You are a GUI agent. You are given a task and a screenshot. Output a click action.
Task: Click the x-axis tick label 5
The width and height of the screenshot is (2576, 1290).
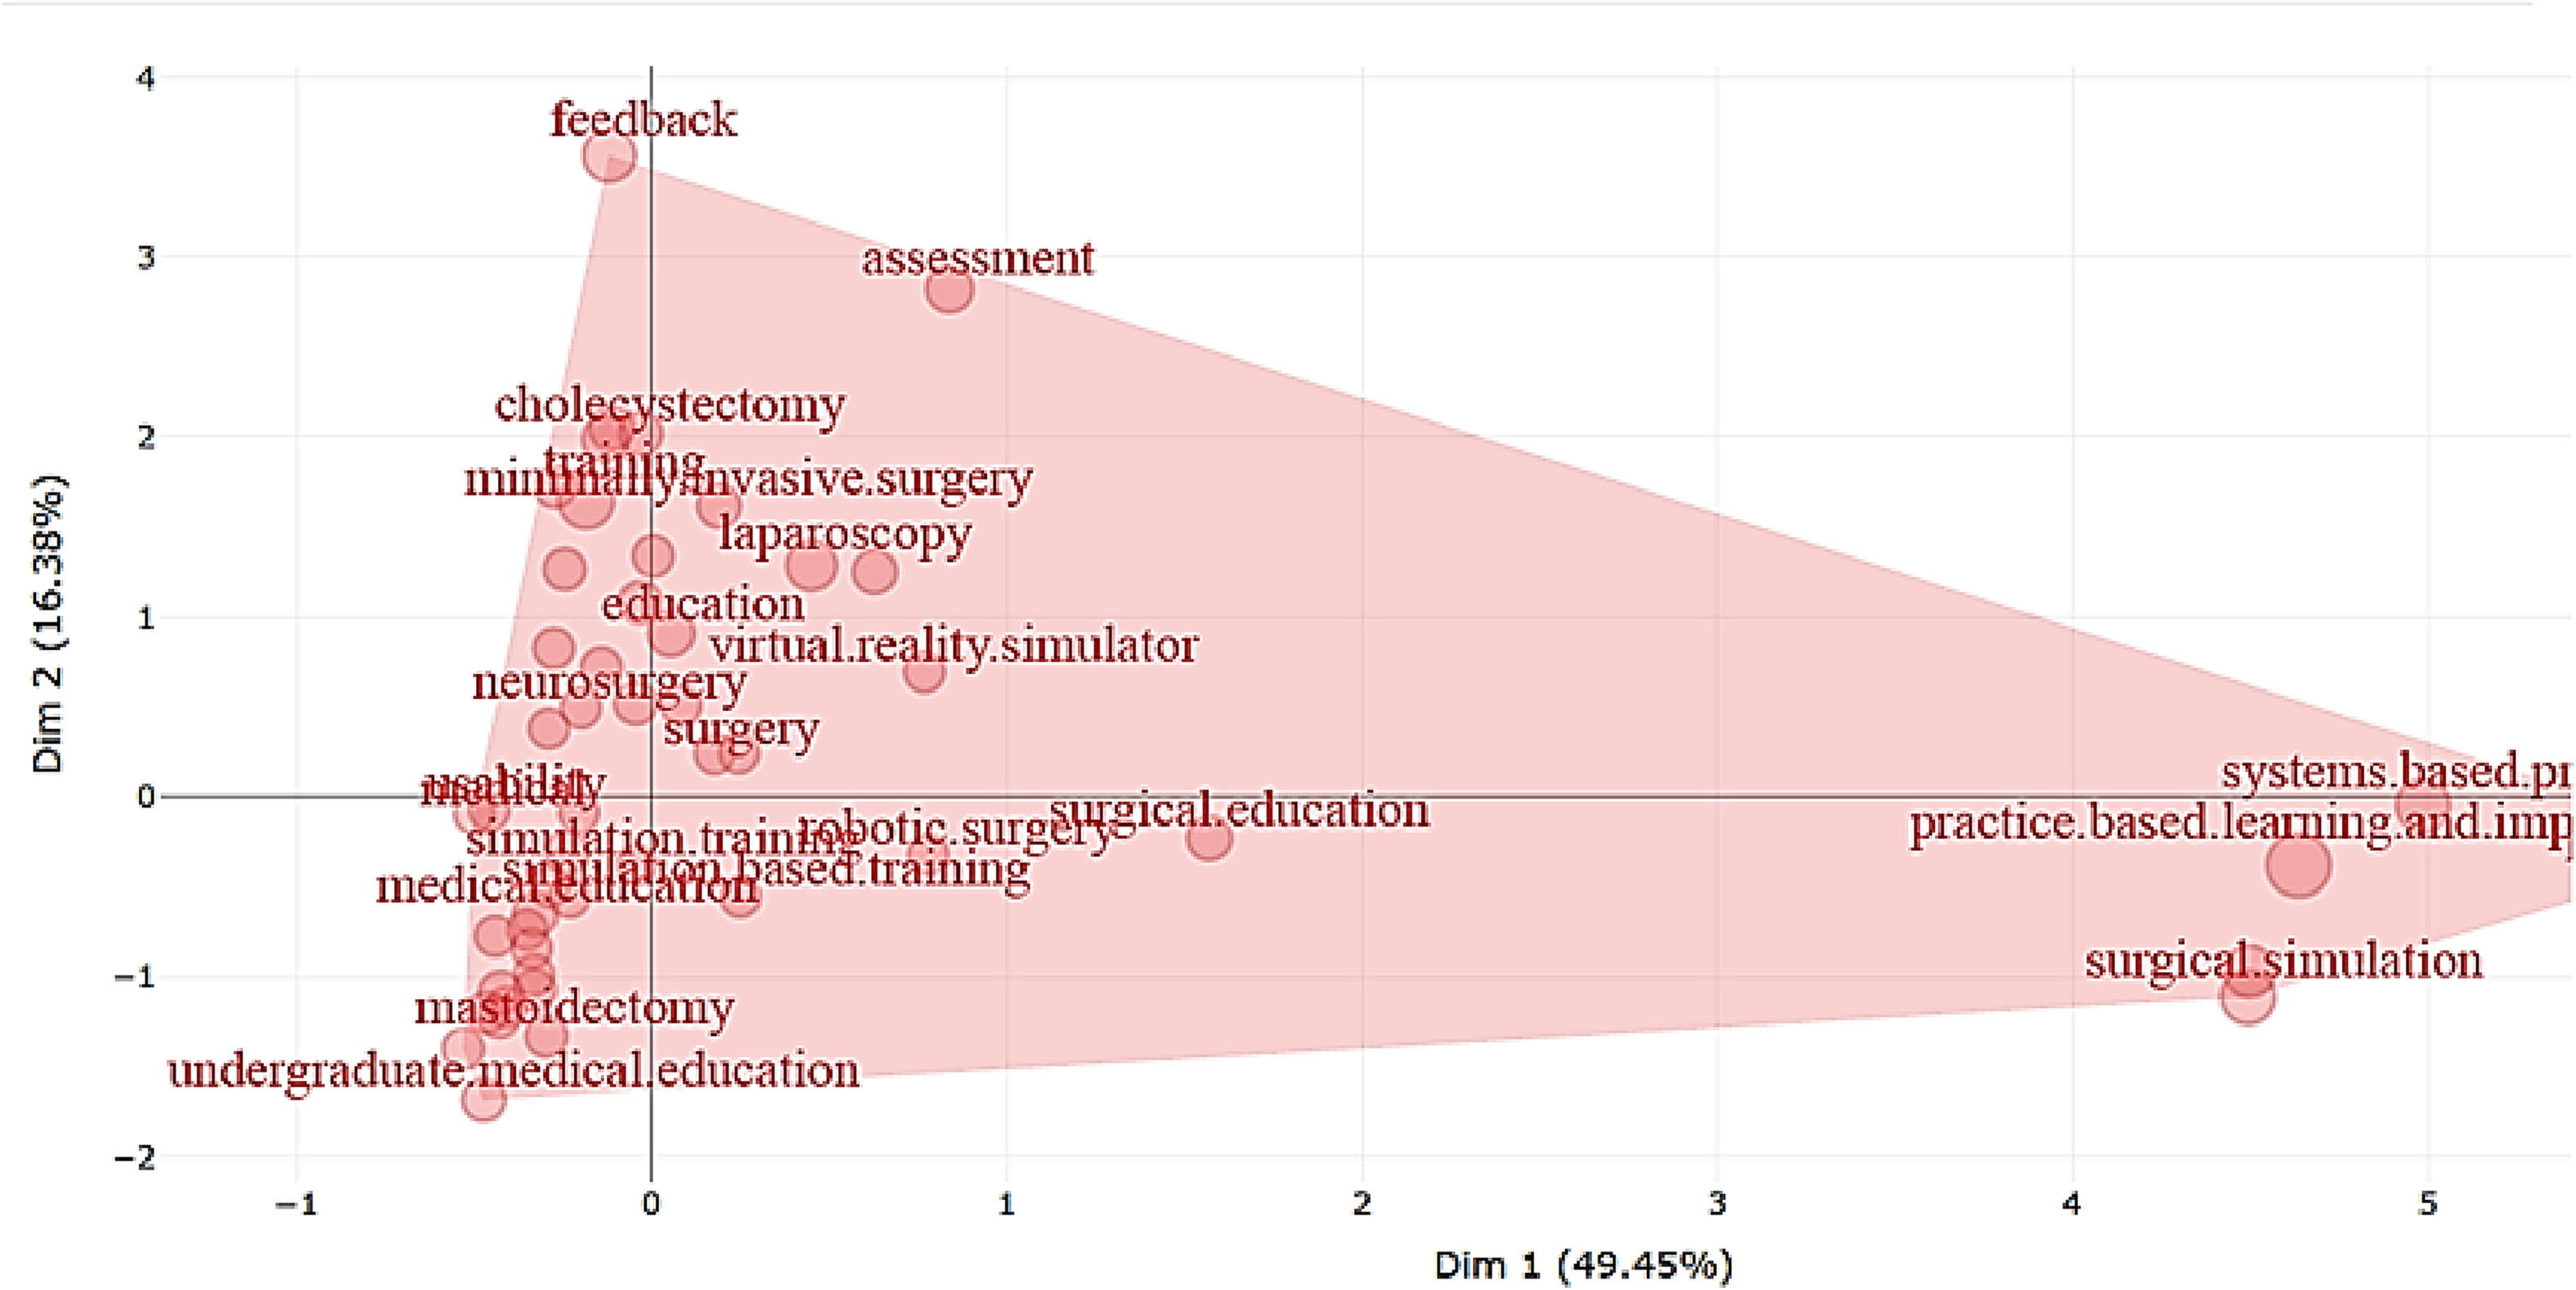pyautogui.click(x=2427, y=1203)
